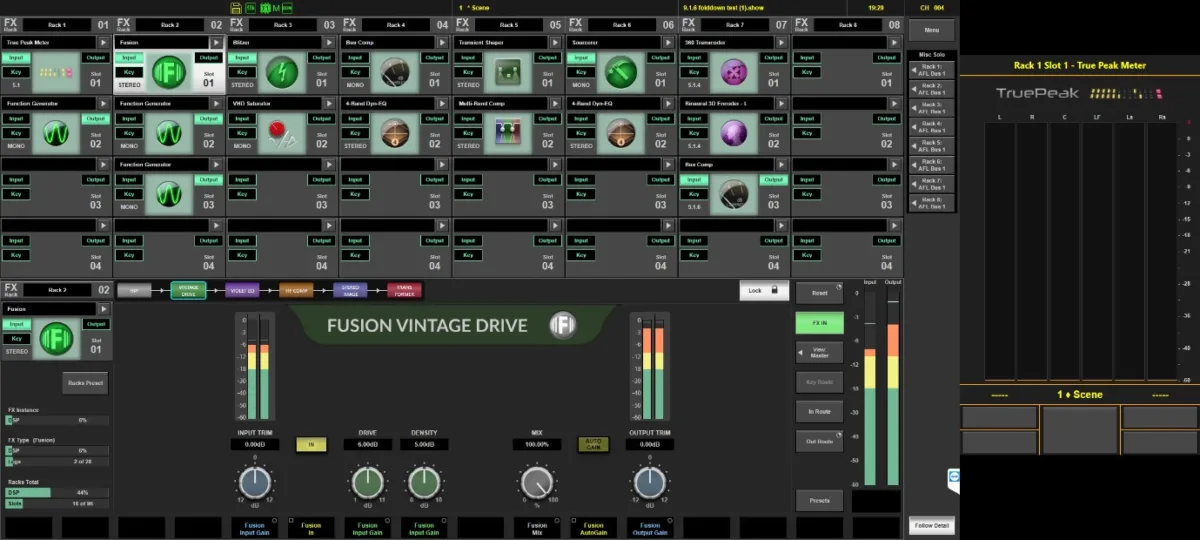Image resolution: width=1200 pixels, height=540 pixels.
Task: Click the Out Route button
Action: pyautogui.click(x=819, y=441)
